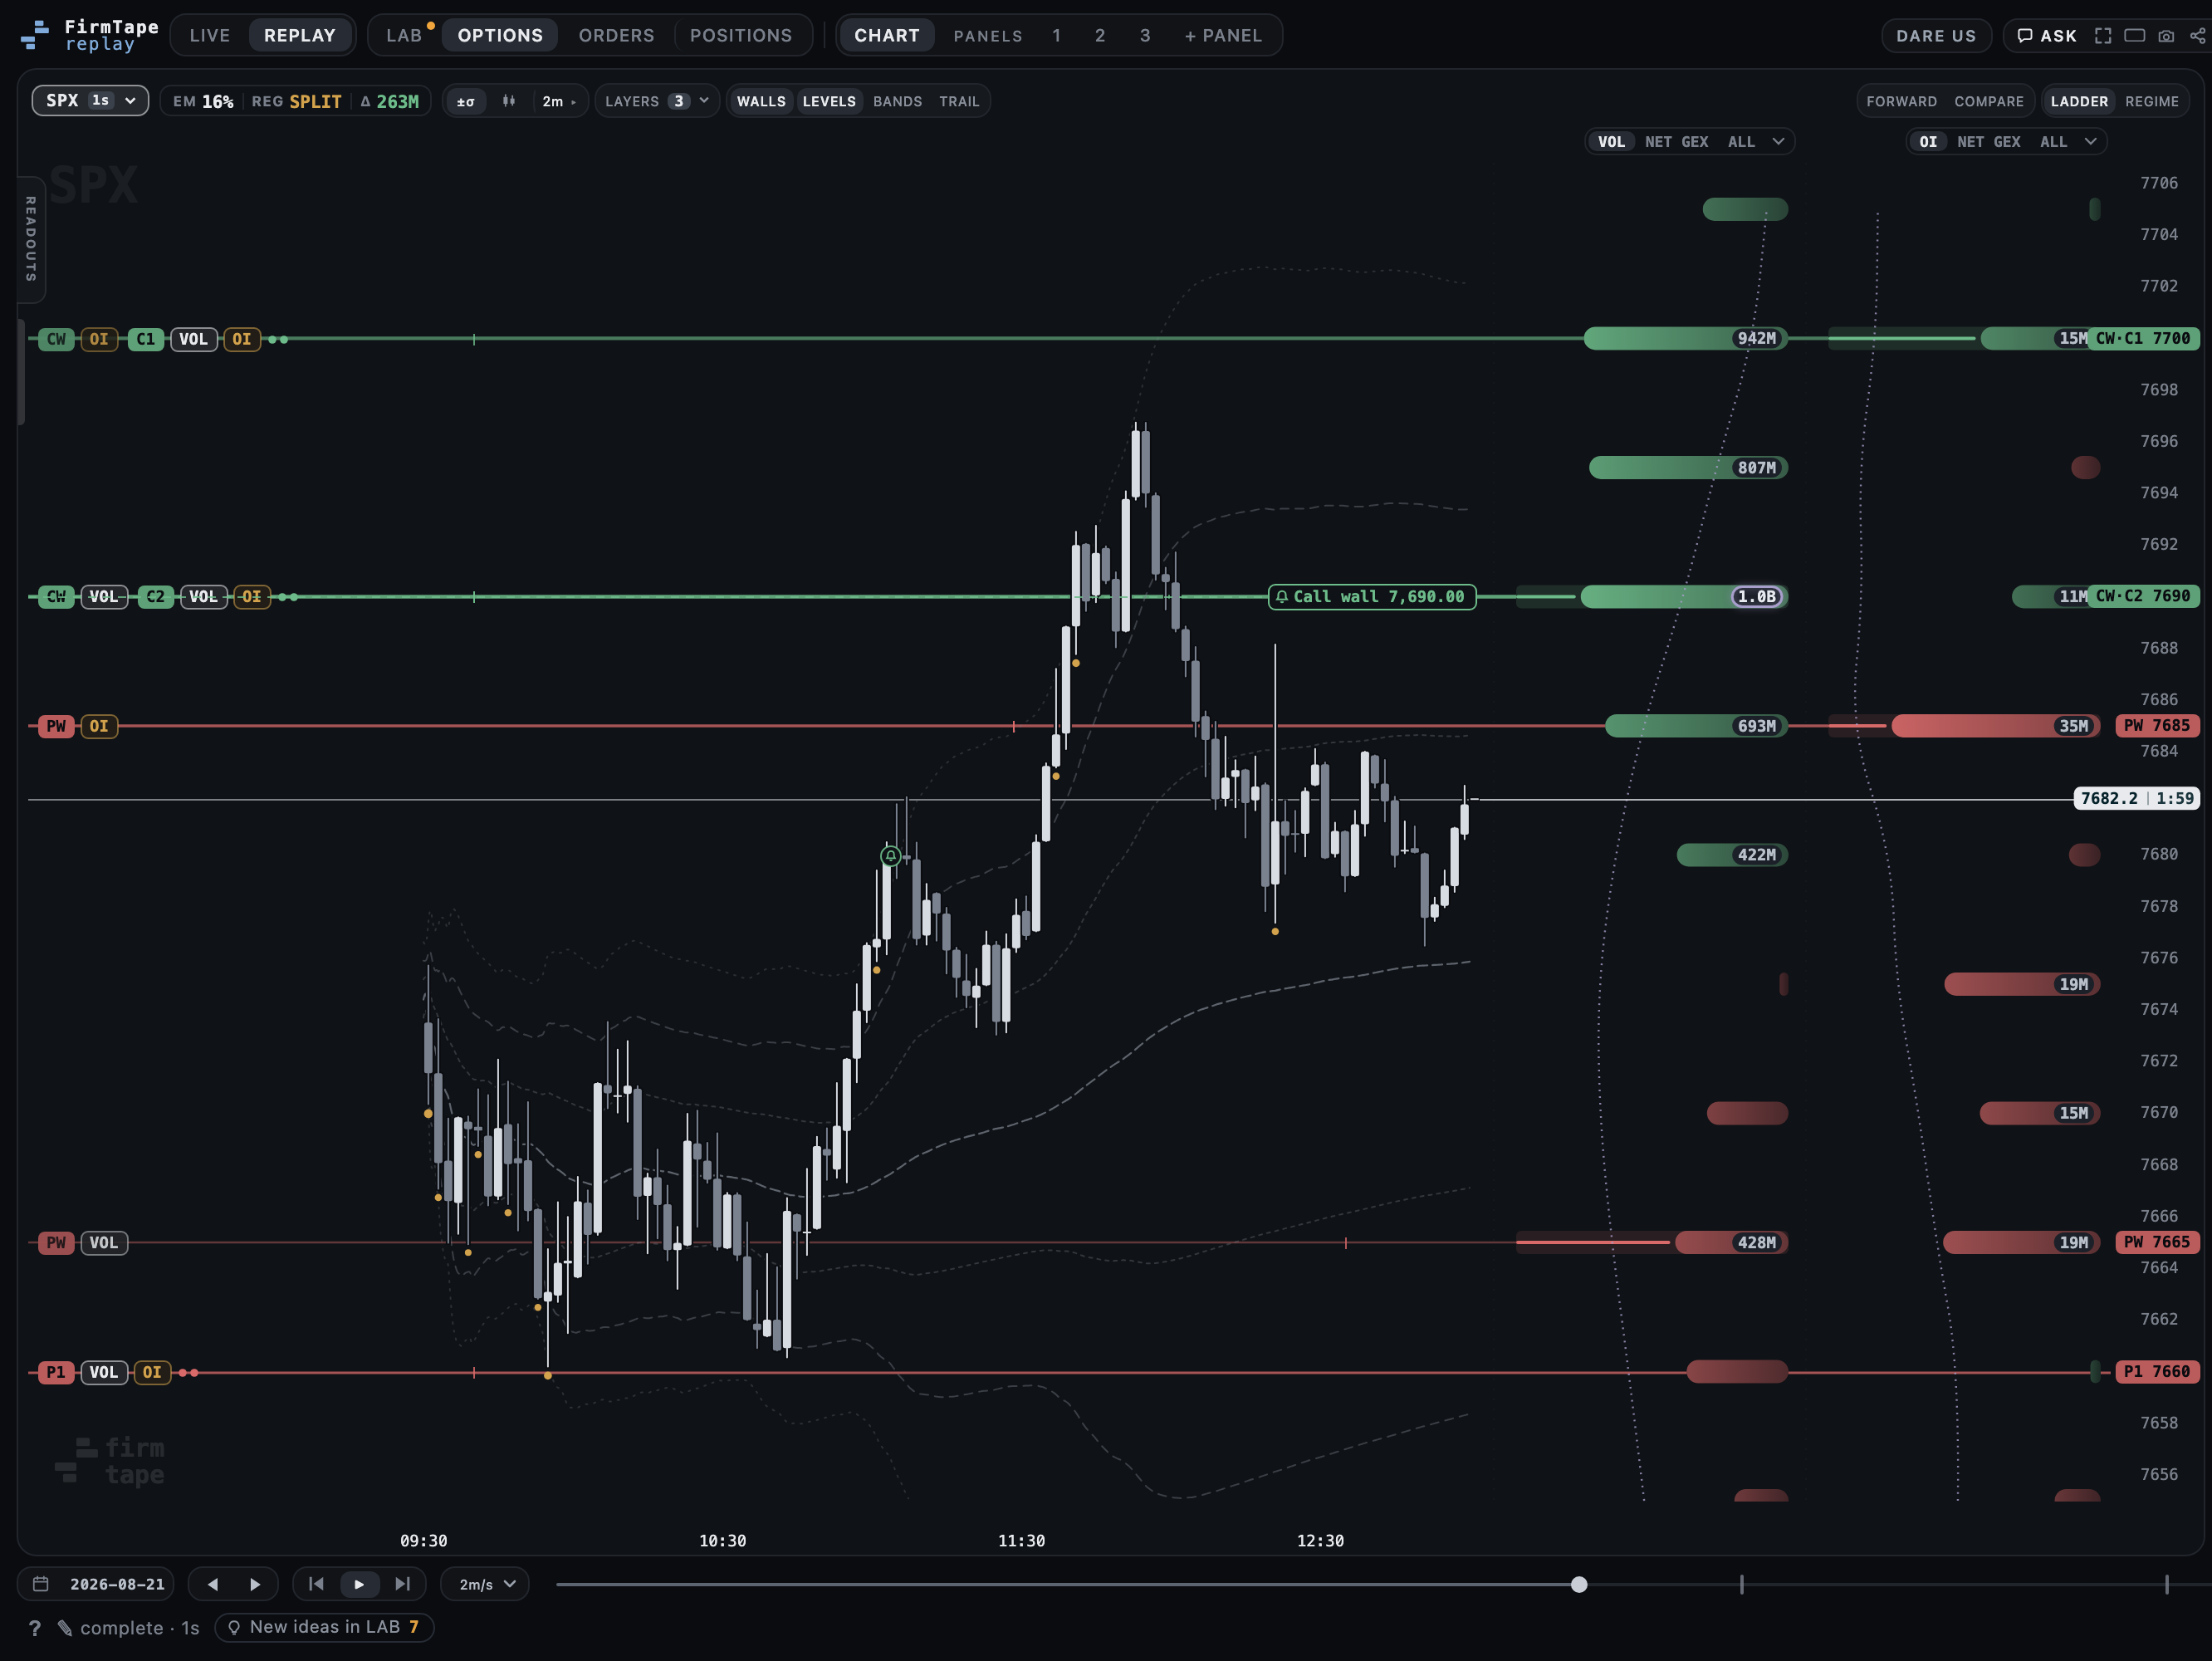Open fullscreen mode using the bracket icon
This screenshot has width=2212, height=1661.
[2103, 36]
